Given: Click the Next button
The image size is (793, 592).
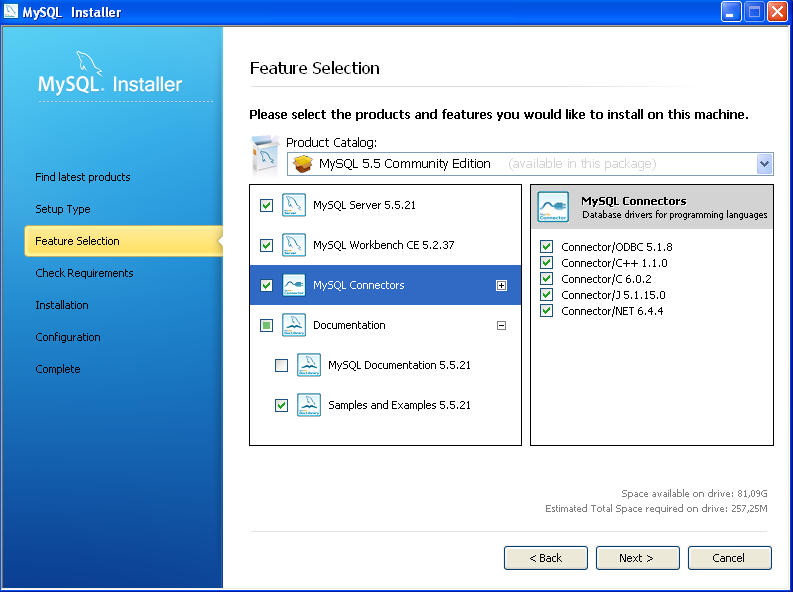Looking at the screenshot, I should pyautogui.click(x=638, y=558).
